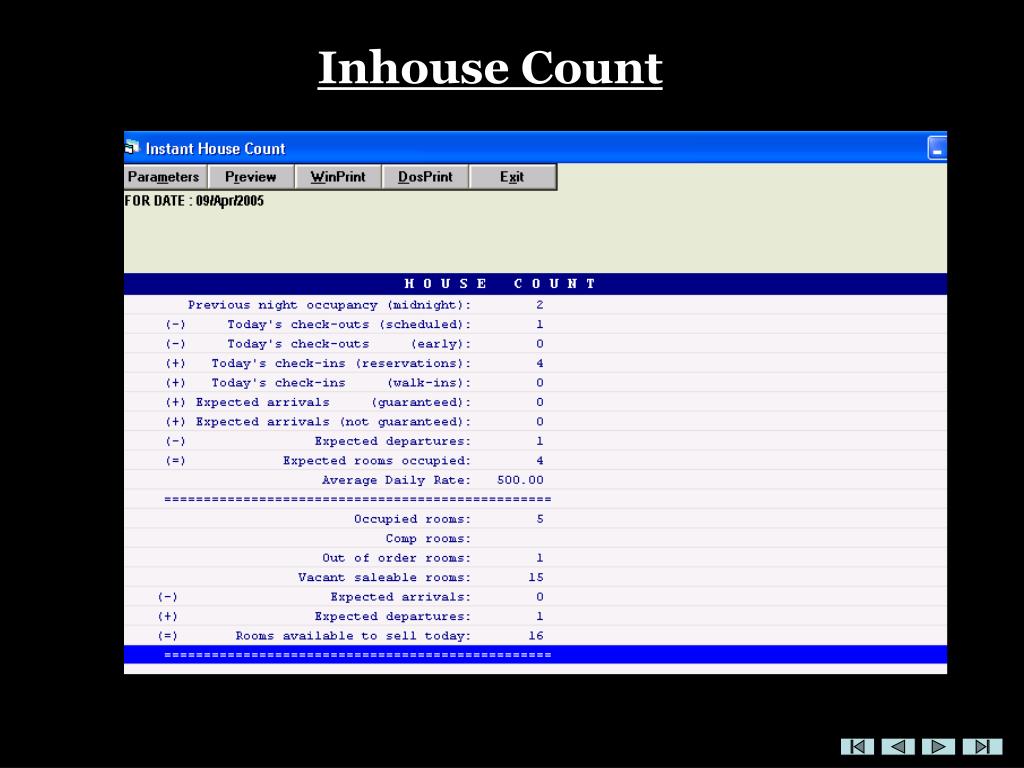1024x768 pixels.
Task: Select Expected rooms occupied row
Action: [535, 460]
